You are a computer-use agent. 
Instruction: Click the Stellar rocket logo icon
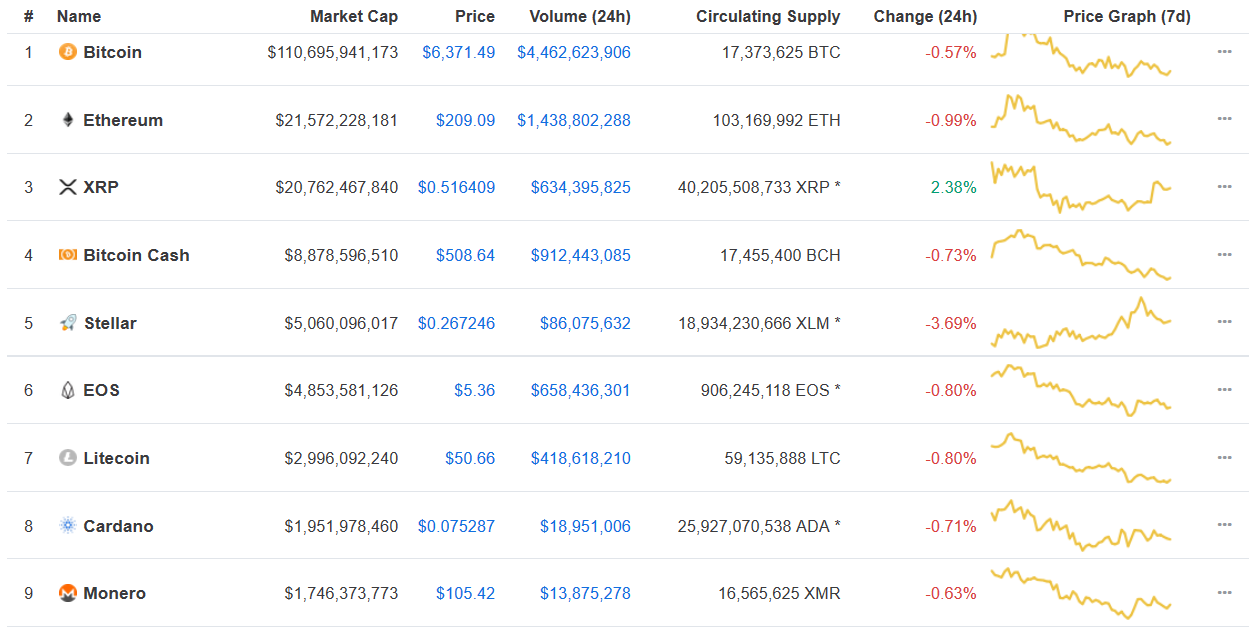pyautogui.click(x=66, y=322)
